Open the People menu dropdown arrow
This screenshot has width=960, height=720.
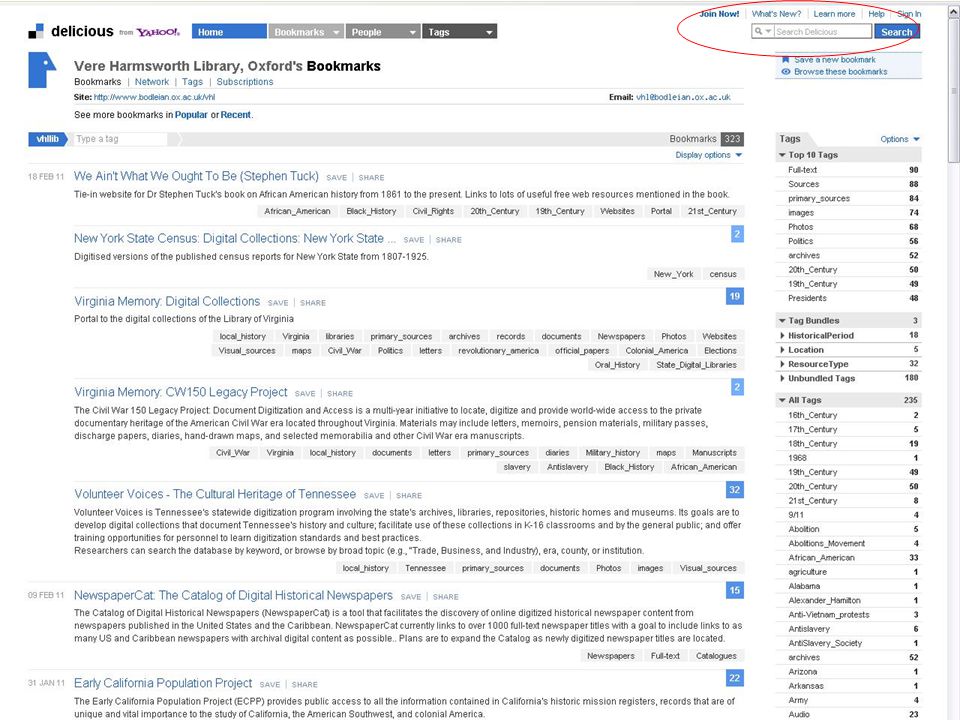coord(413,32)
